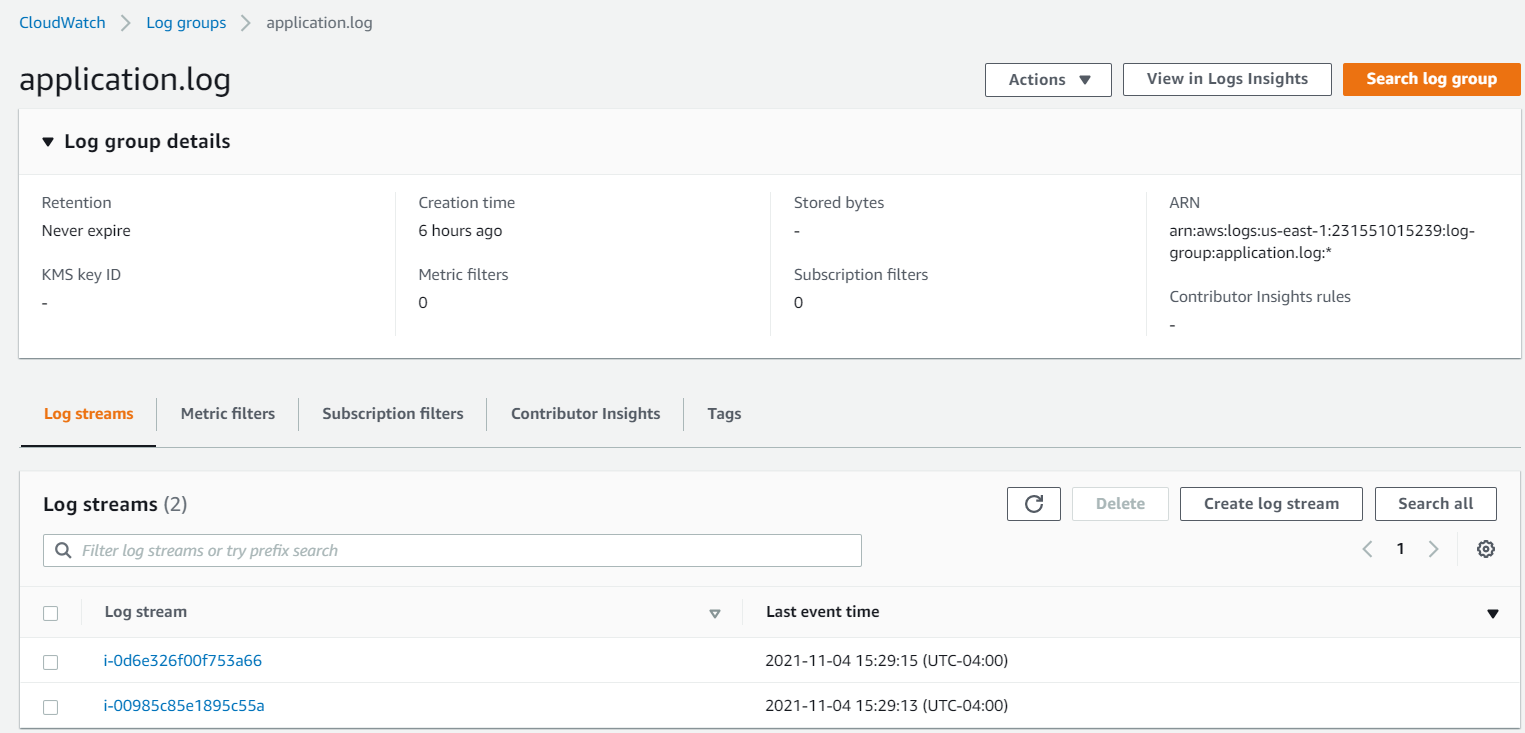Open log streams table settings gear
This screenshot has height=733, width=1525.
pyautogui.click(x=1486, y=549)
